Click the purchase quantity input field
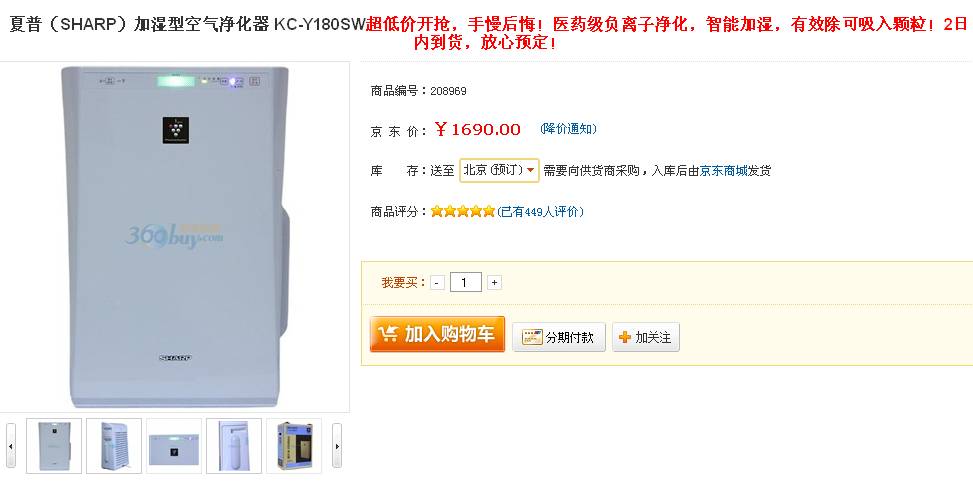 coord(465,283)
